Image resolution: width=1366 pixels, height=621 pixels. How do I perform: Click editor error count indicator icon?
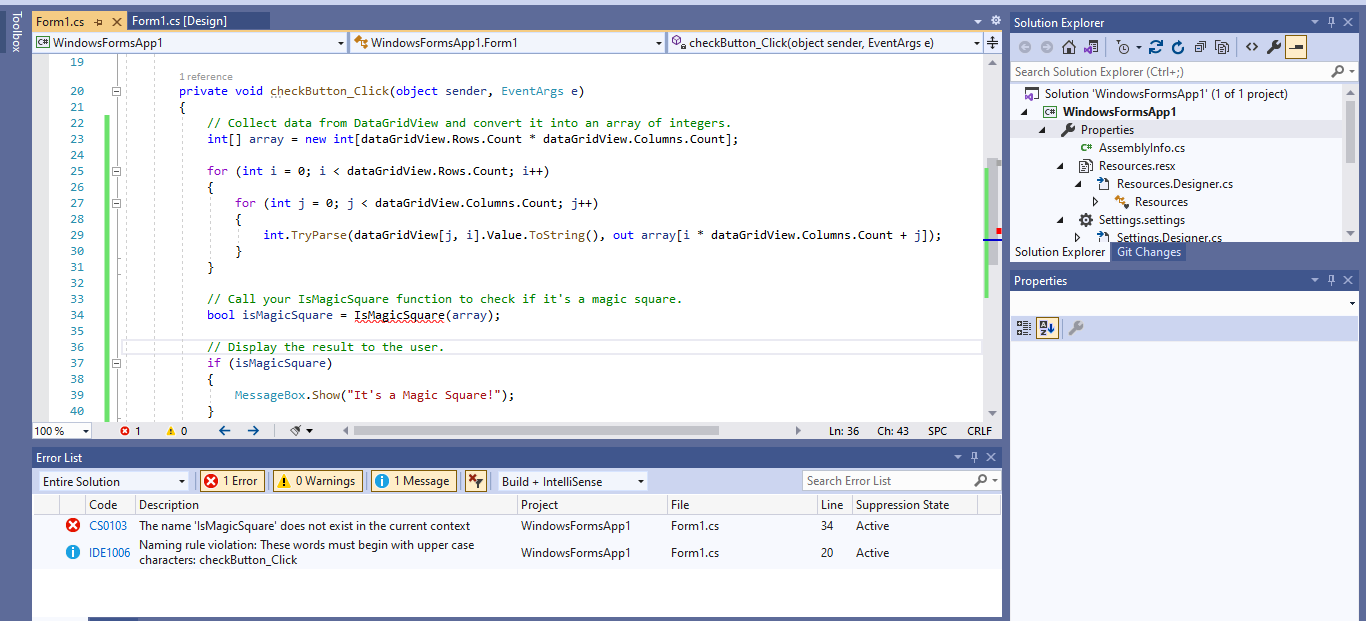coord(125,431)
